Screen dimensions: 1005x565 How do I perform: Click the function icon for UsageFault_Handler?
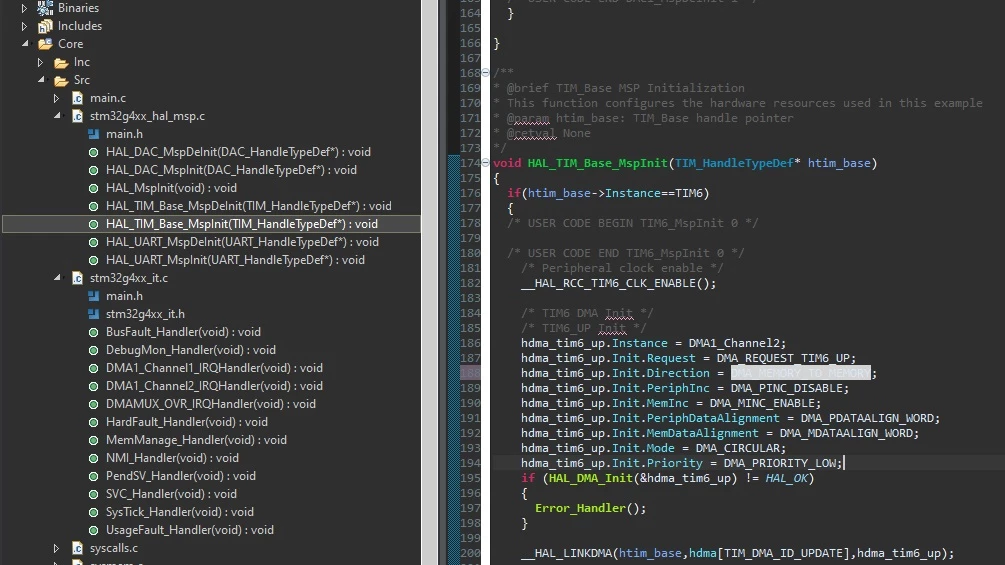(x=94, y=530)
